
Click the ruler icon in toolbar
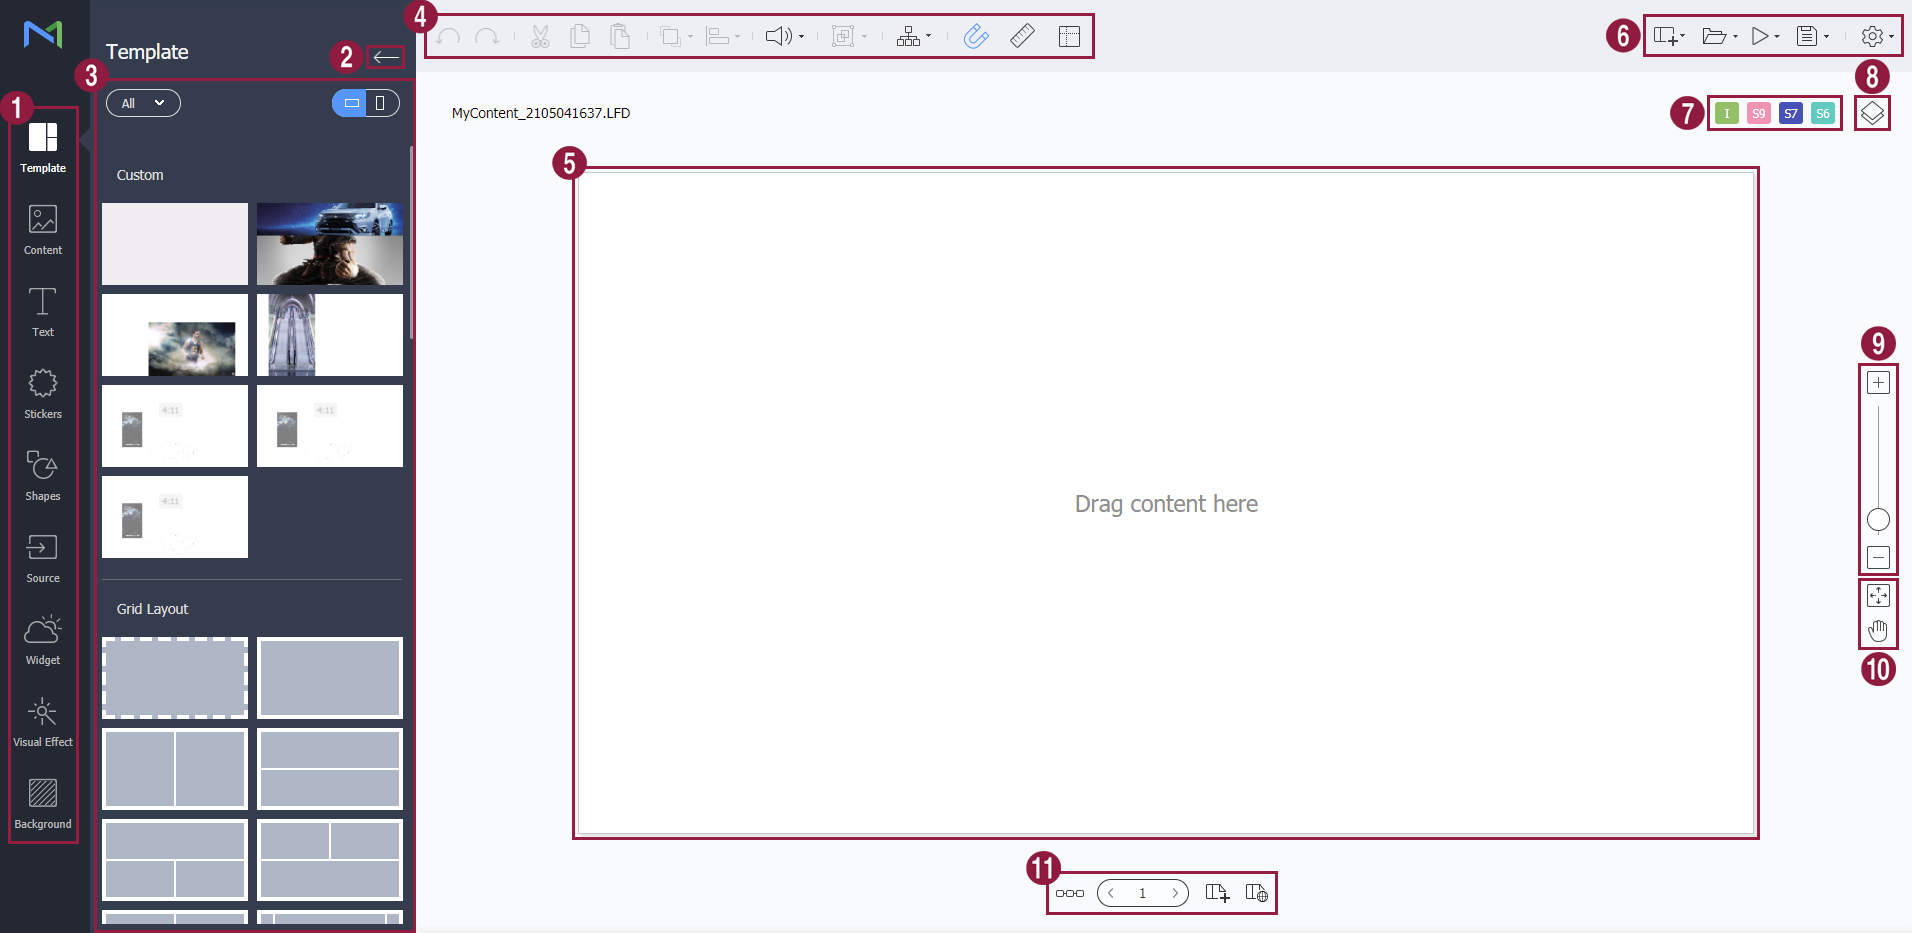pos(1022,37)
